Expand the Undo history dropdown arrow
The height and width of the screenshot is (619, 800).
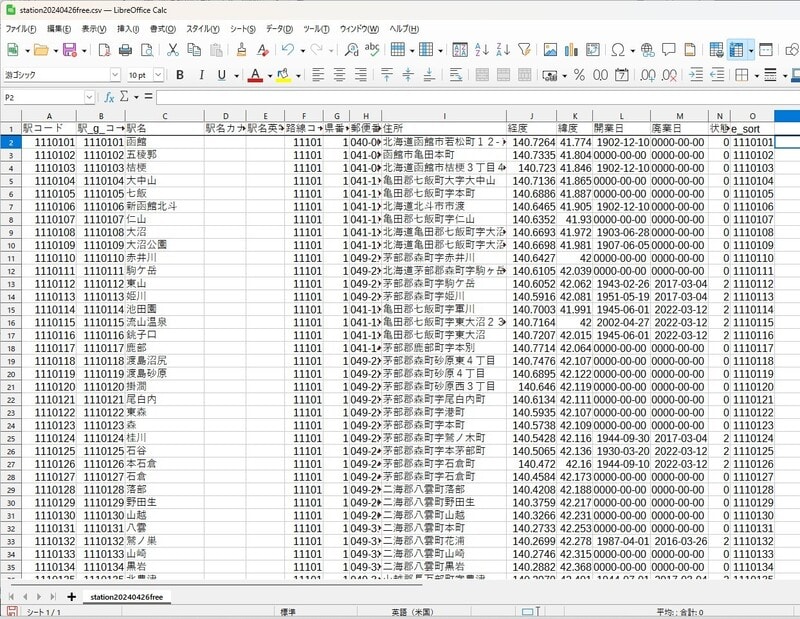[303, 50]
